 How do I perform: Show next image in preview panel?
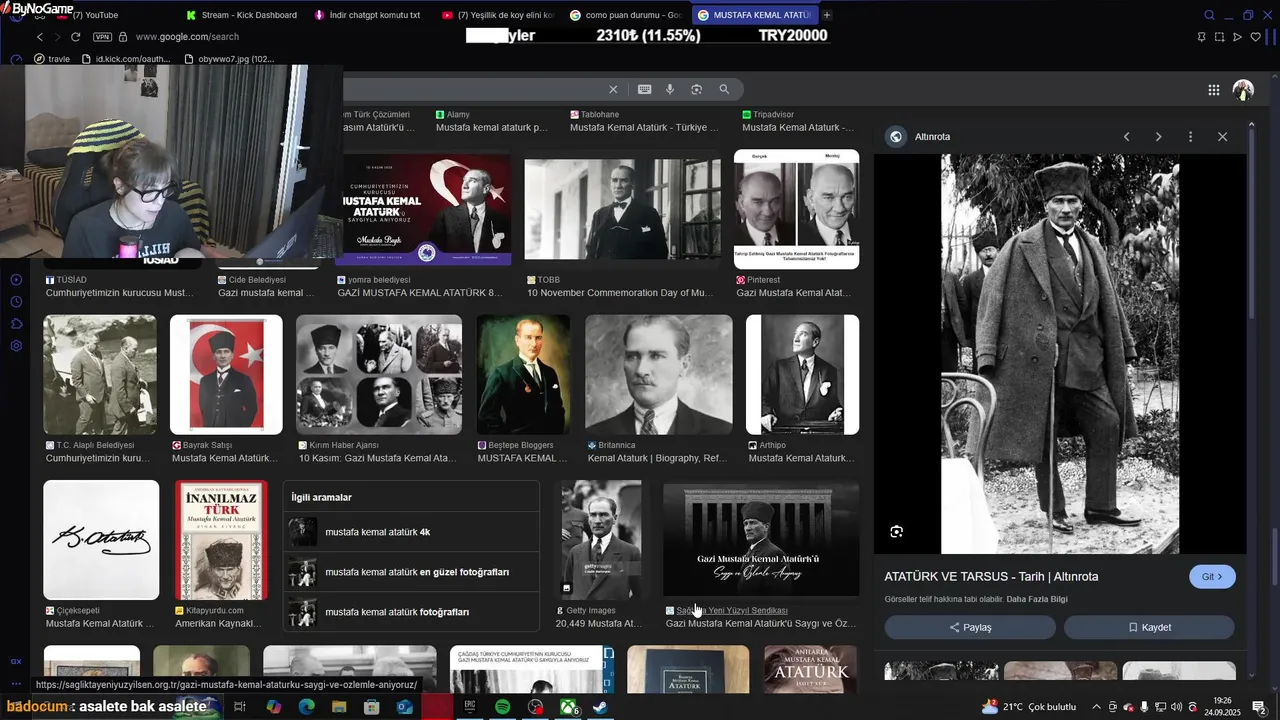click(1158, 137)
